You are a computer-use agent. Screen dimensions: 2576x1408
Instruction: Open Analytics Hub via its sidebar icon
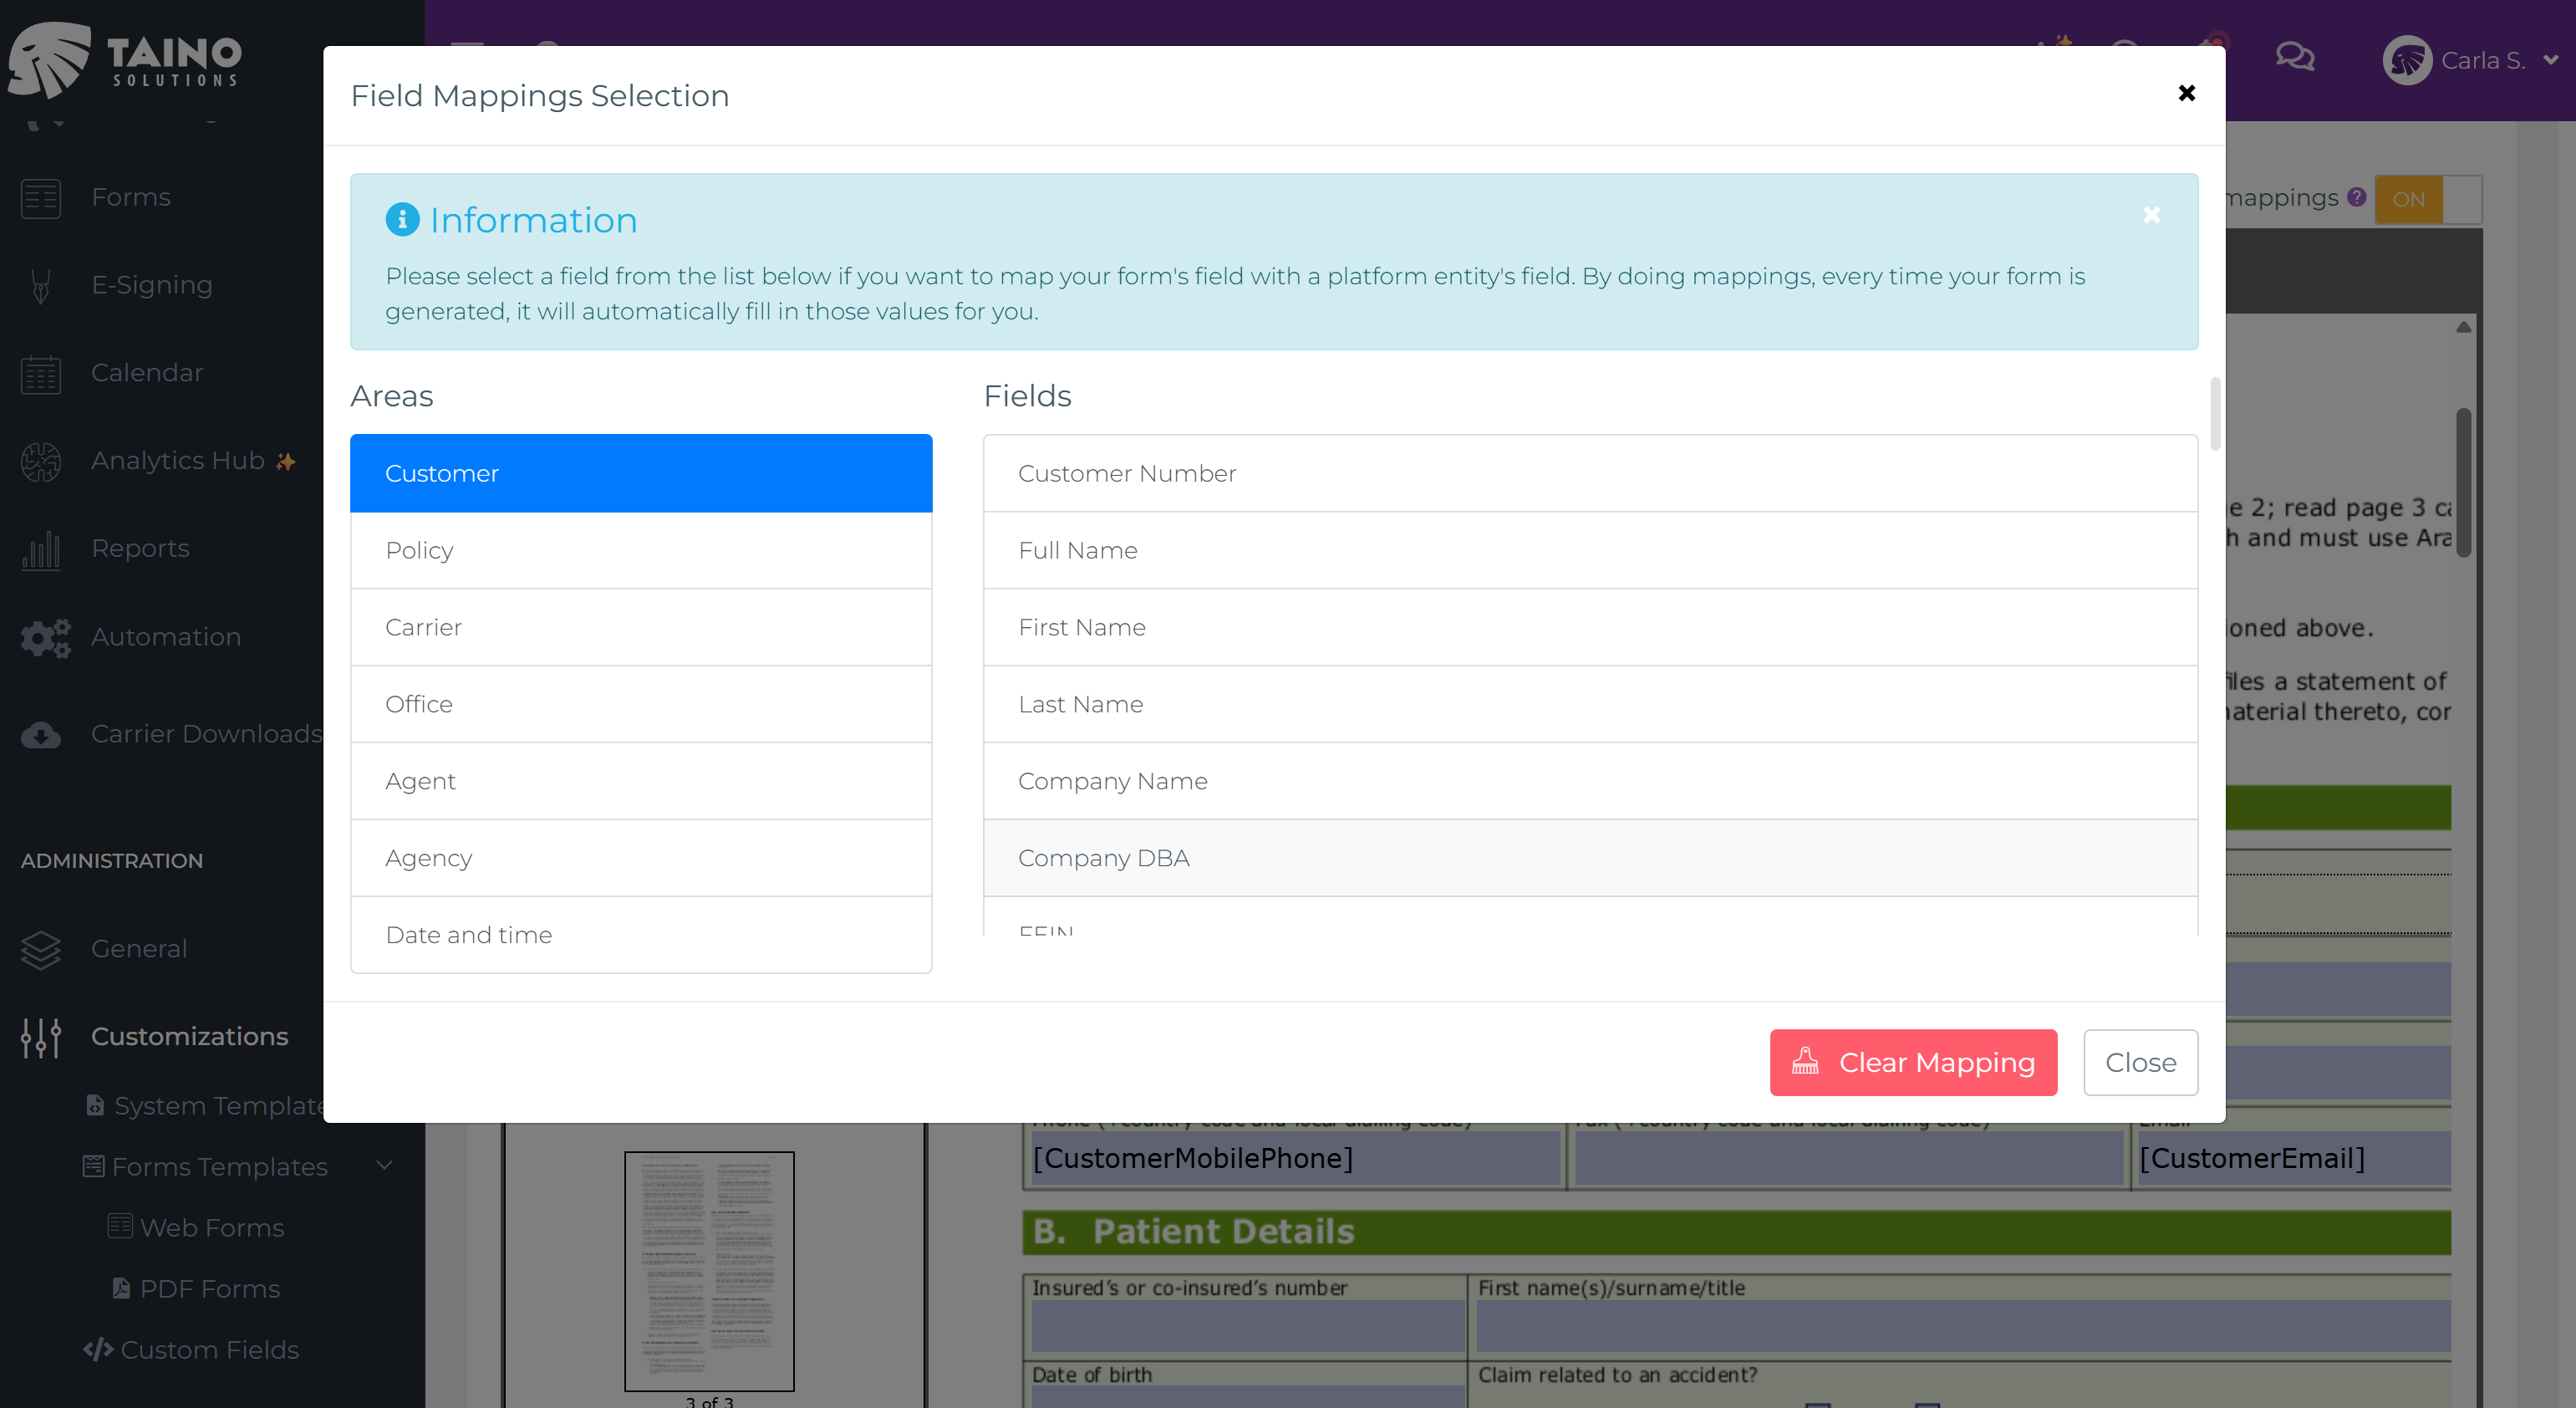(x=40, y=461)
